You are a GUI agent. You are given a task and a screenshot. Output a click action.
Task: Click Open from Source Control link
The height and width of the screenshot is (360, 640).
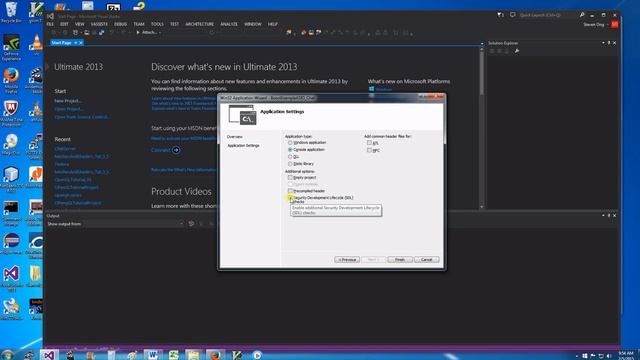coord(81,117)
